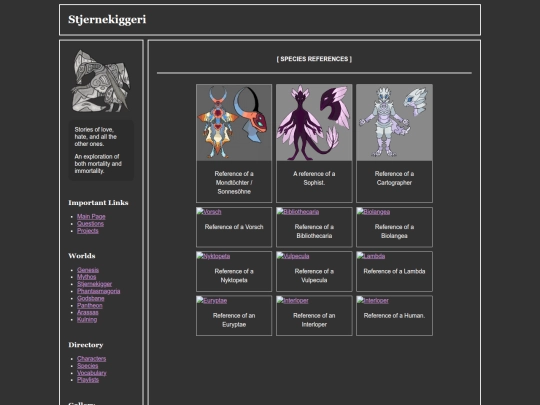
Task: Open the Species directory link
Action: pyautogui.click(x=87, y=366)
